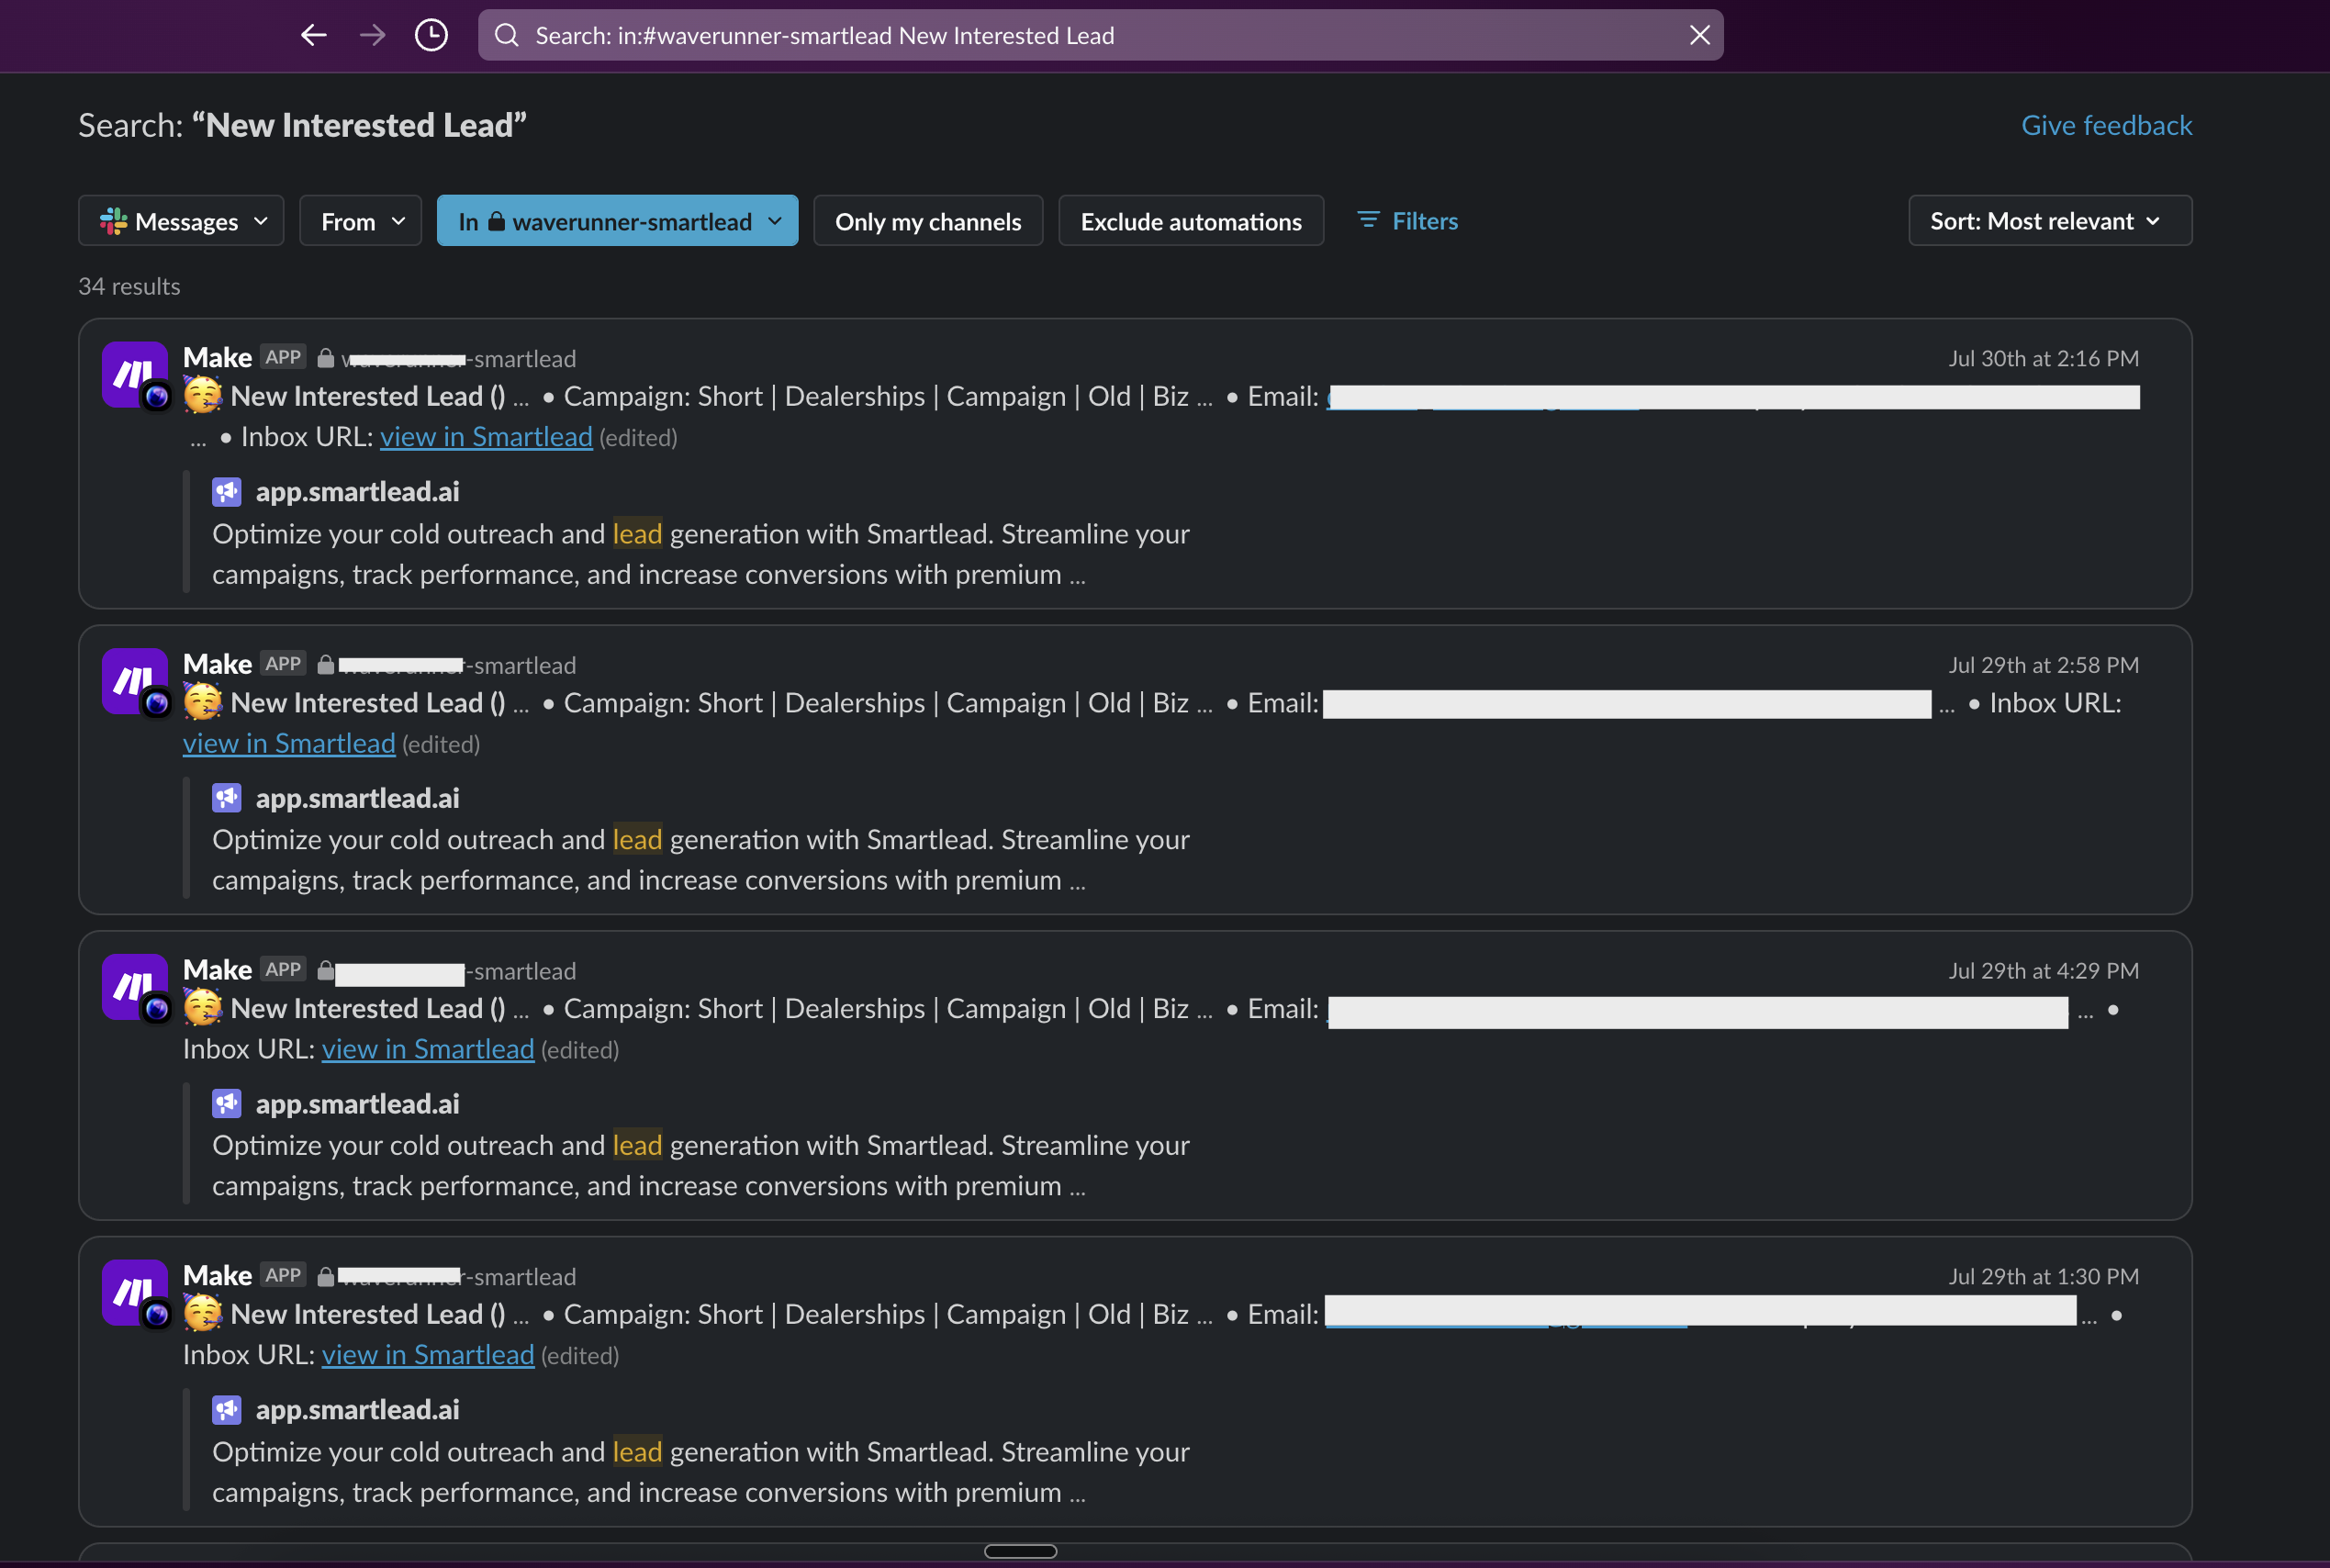
Task: Open the Jul 29th 4:29 PM result
Action: [x=2043, y=971]
